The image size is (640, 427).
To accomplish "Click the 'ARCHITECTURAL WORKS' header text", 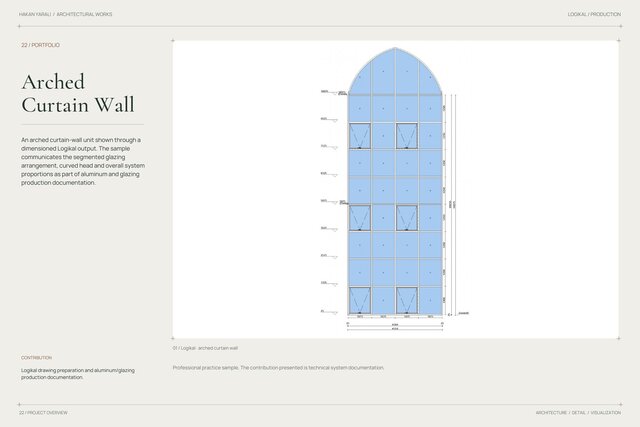I will click(x=84, y=14).
